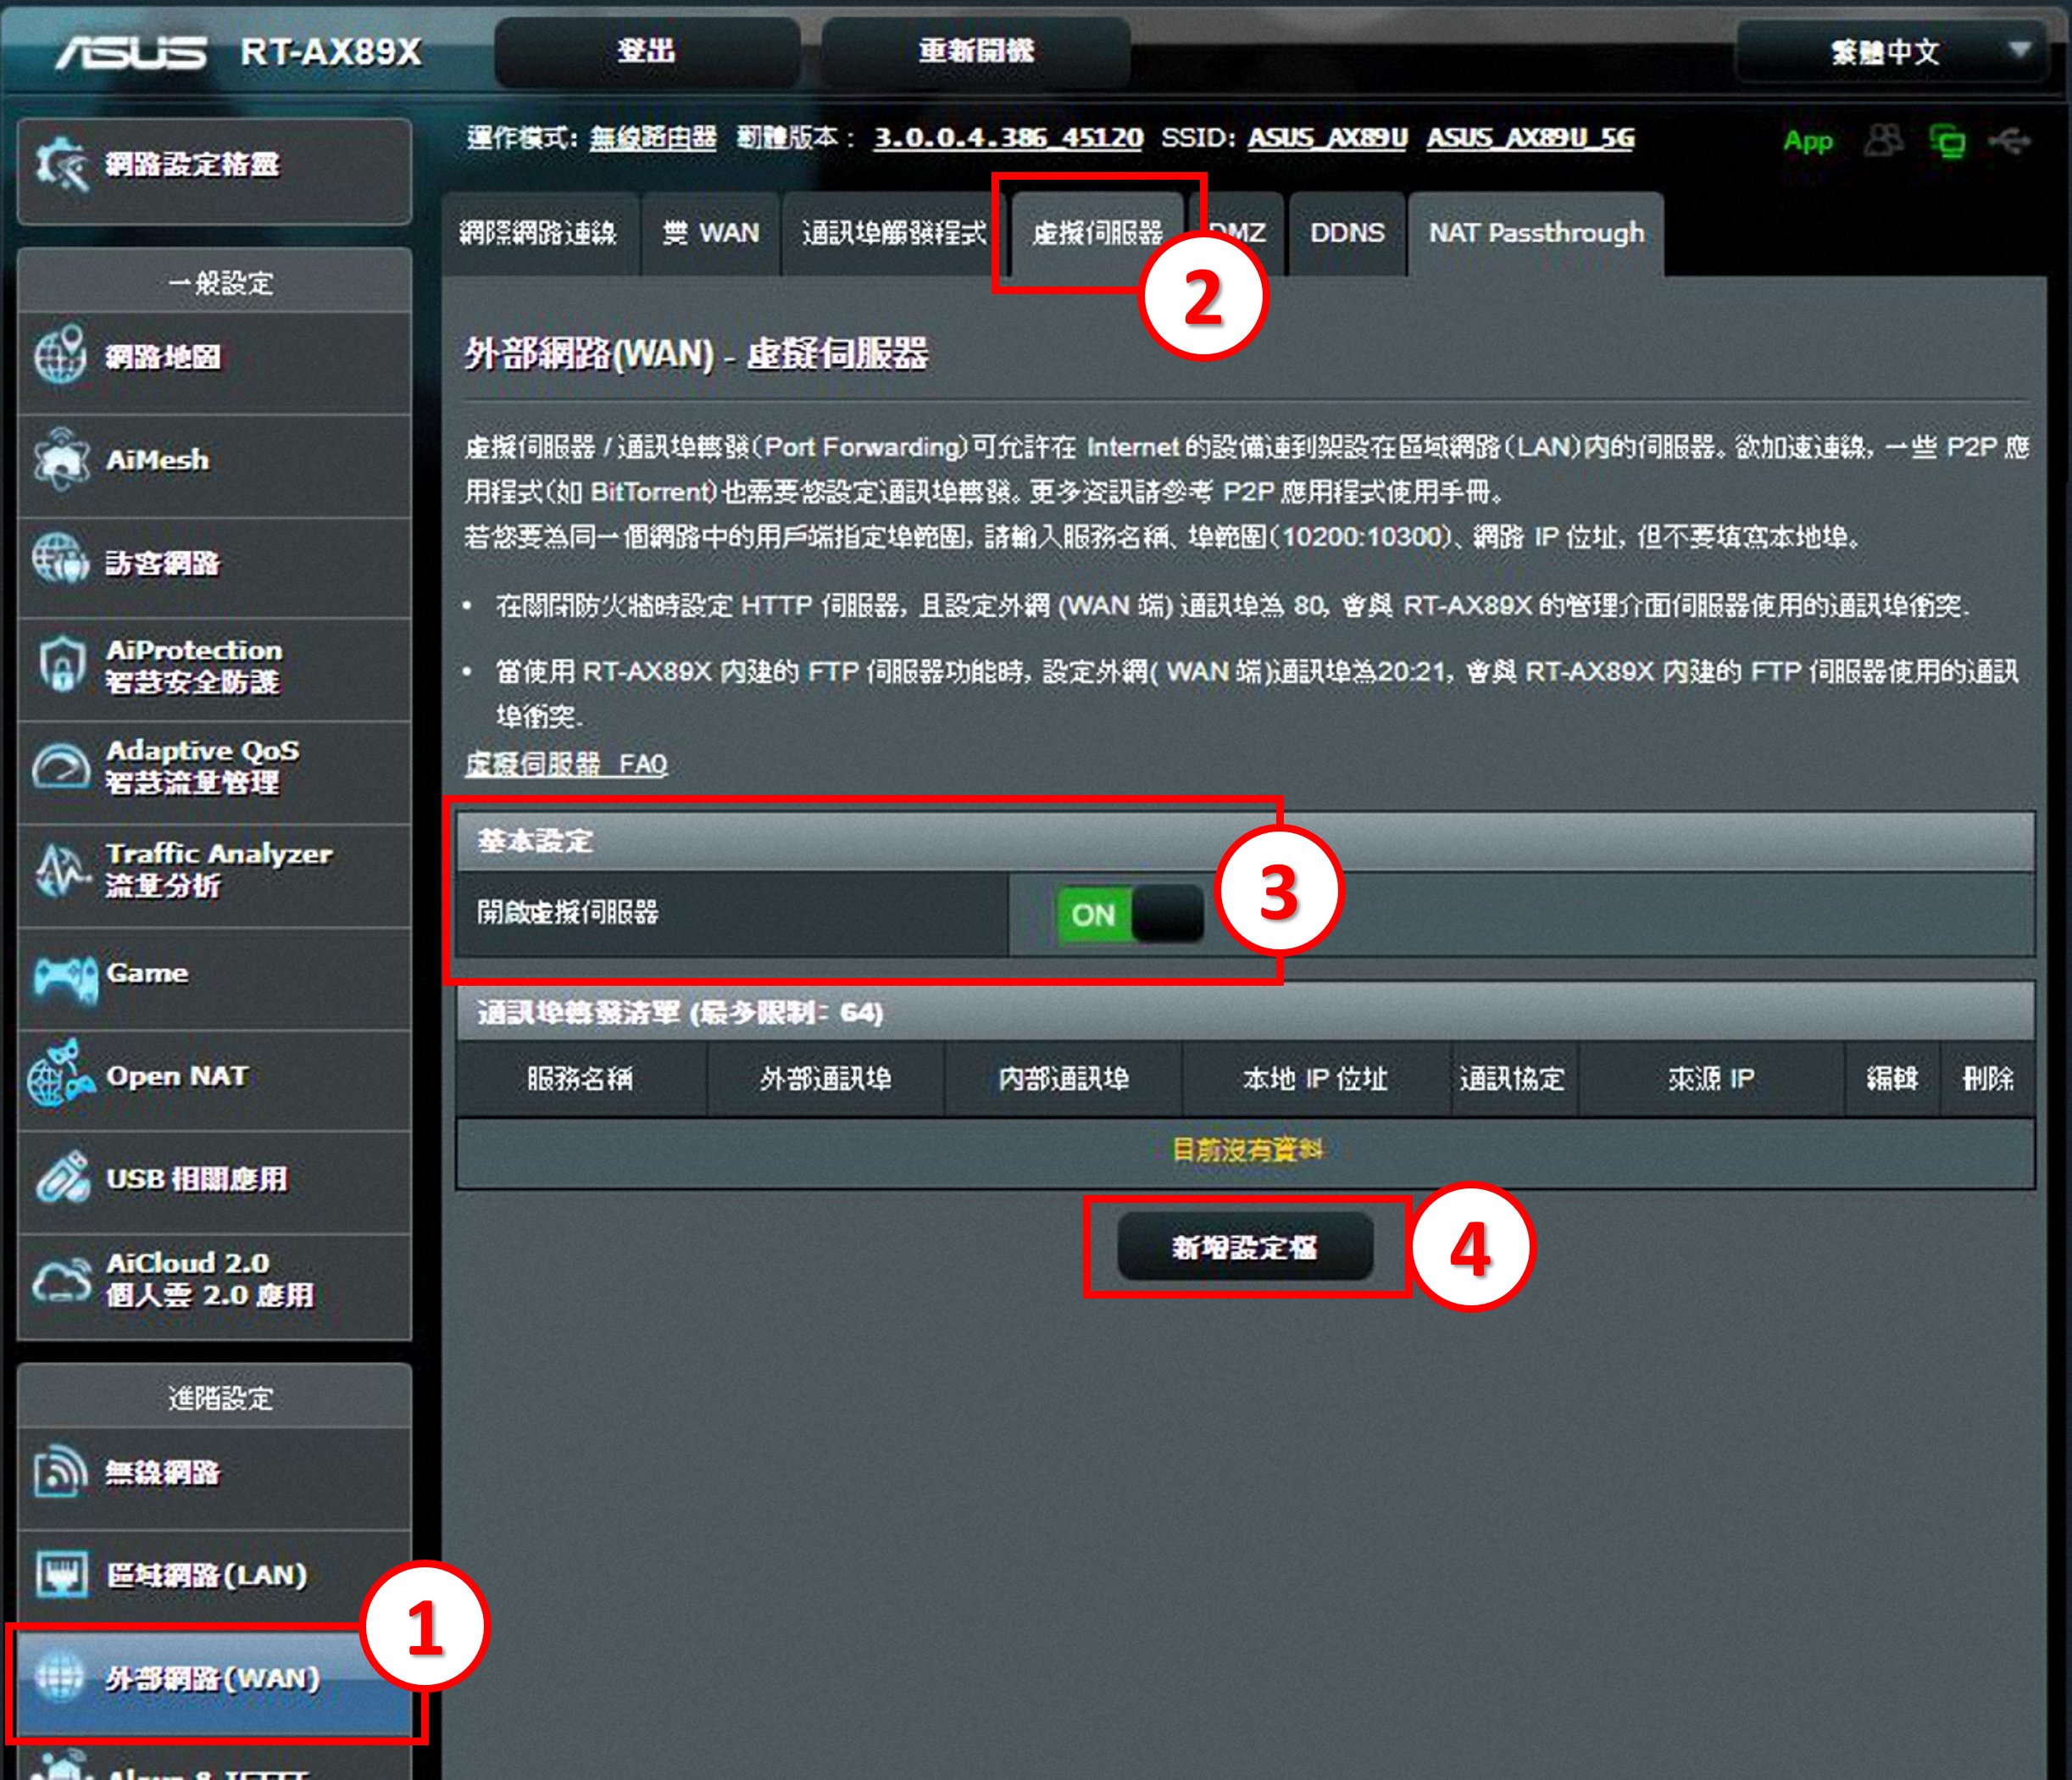Open the AiCloud 2.0 cloud icon
The width and height of the screenshot is (2072, 1780).
61,1280
